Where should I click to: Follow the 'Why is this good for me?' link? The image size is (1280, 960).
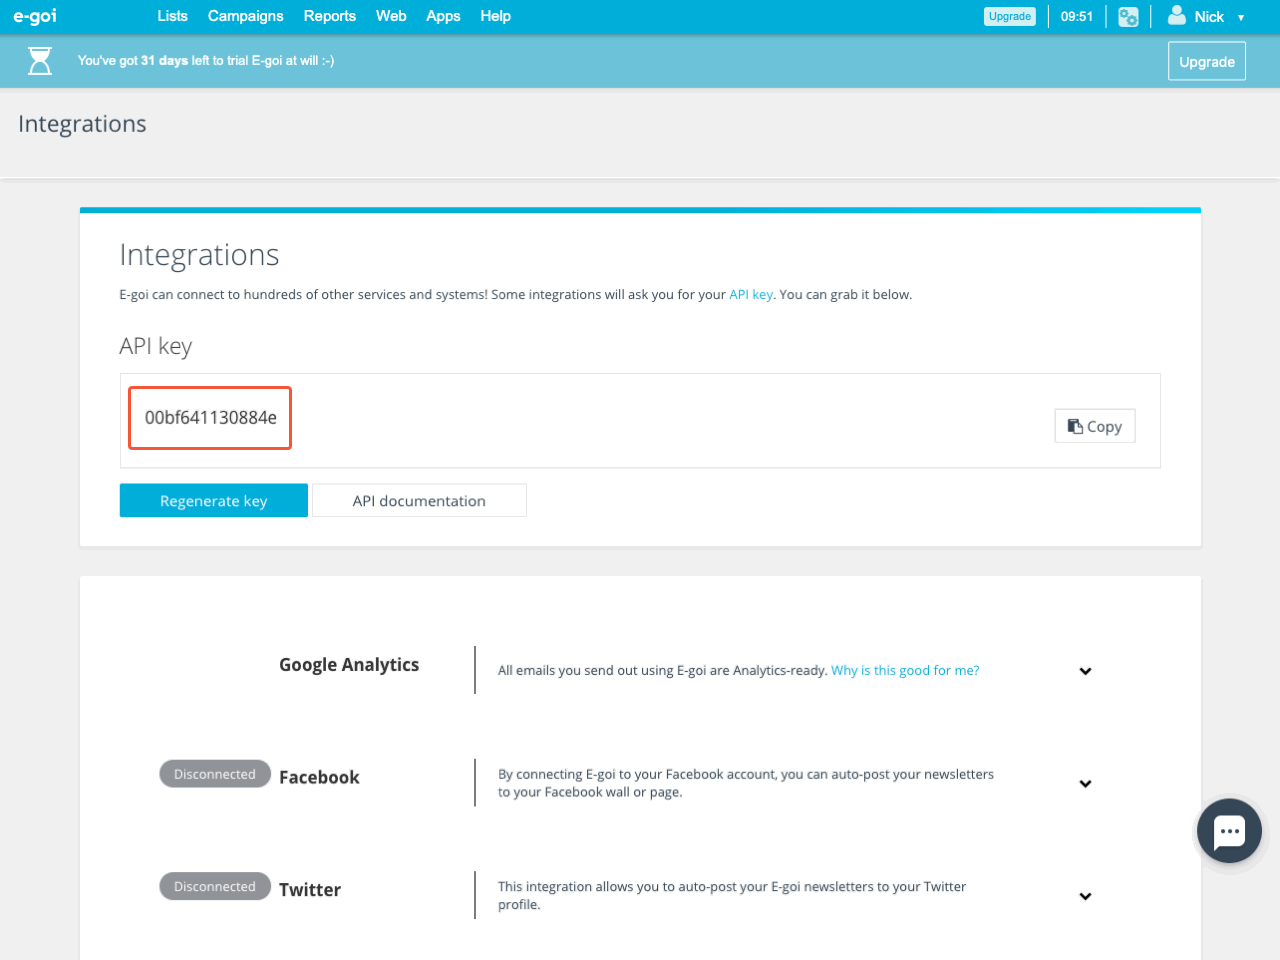[905, 670]
